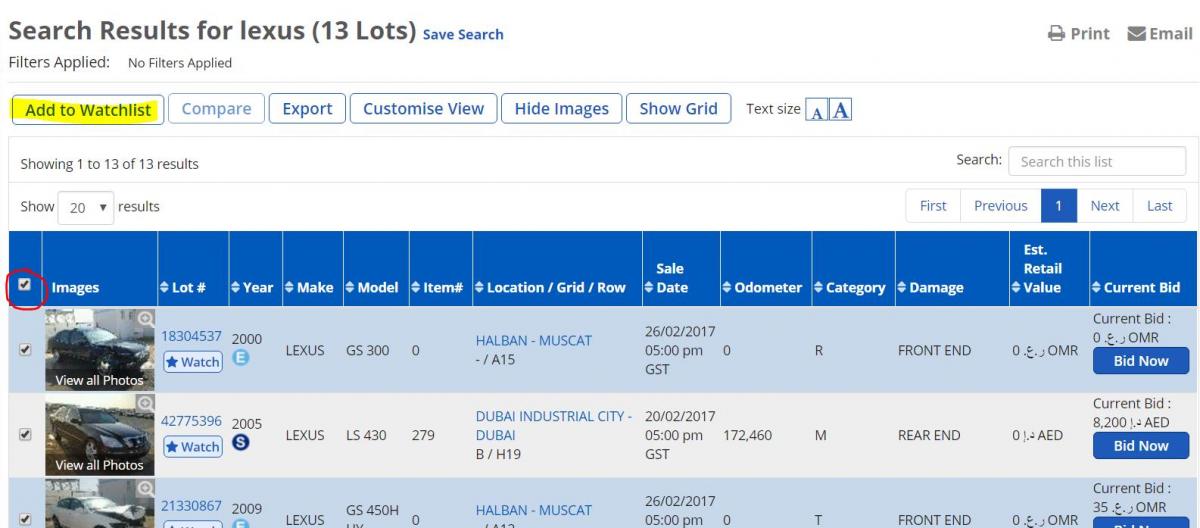Sort by Year column
The image size is (1200, 528).
tap(253, 287)
